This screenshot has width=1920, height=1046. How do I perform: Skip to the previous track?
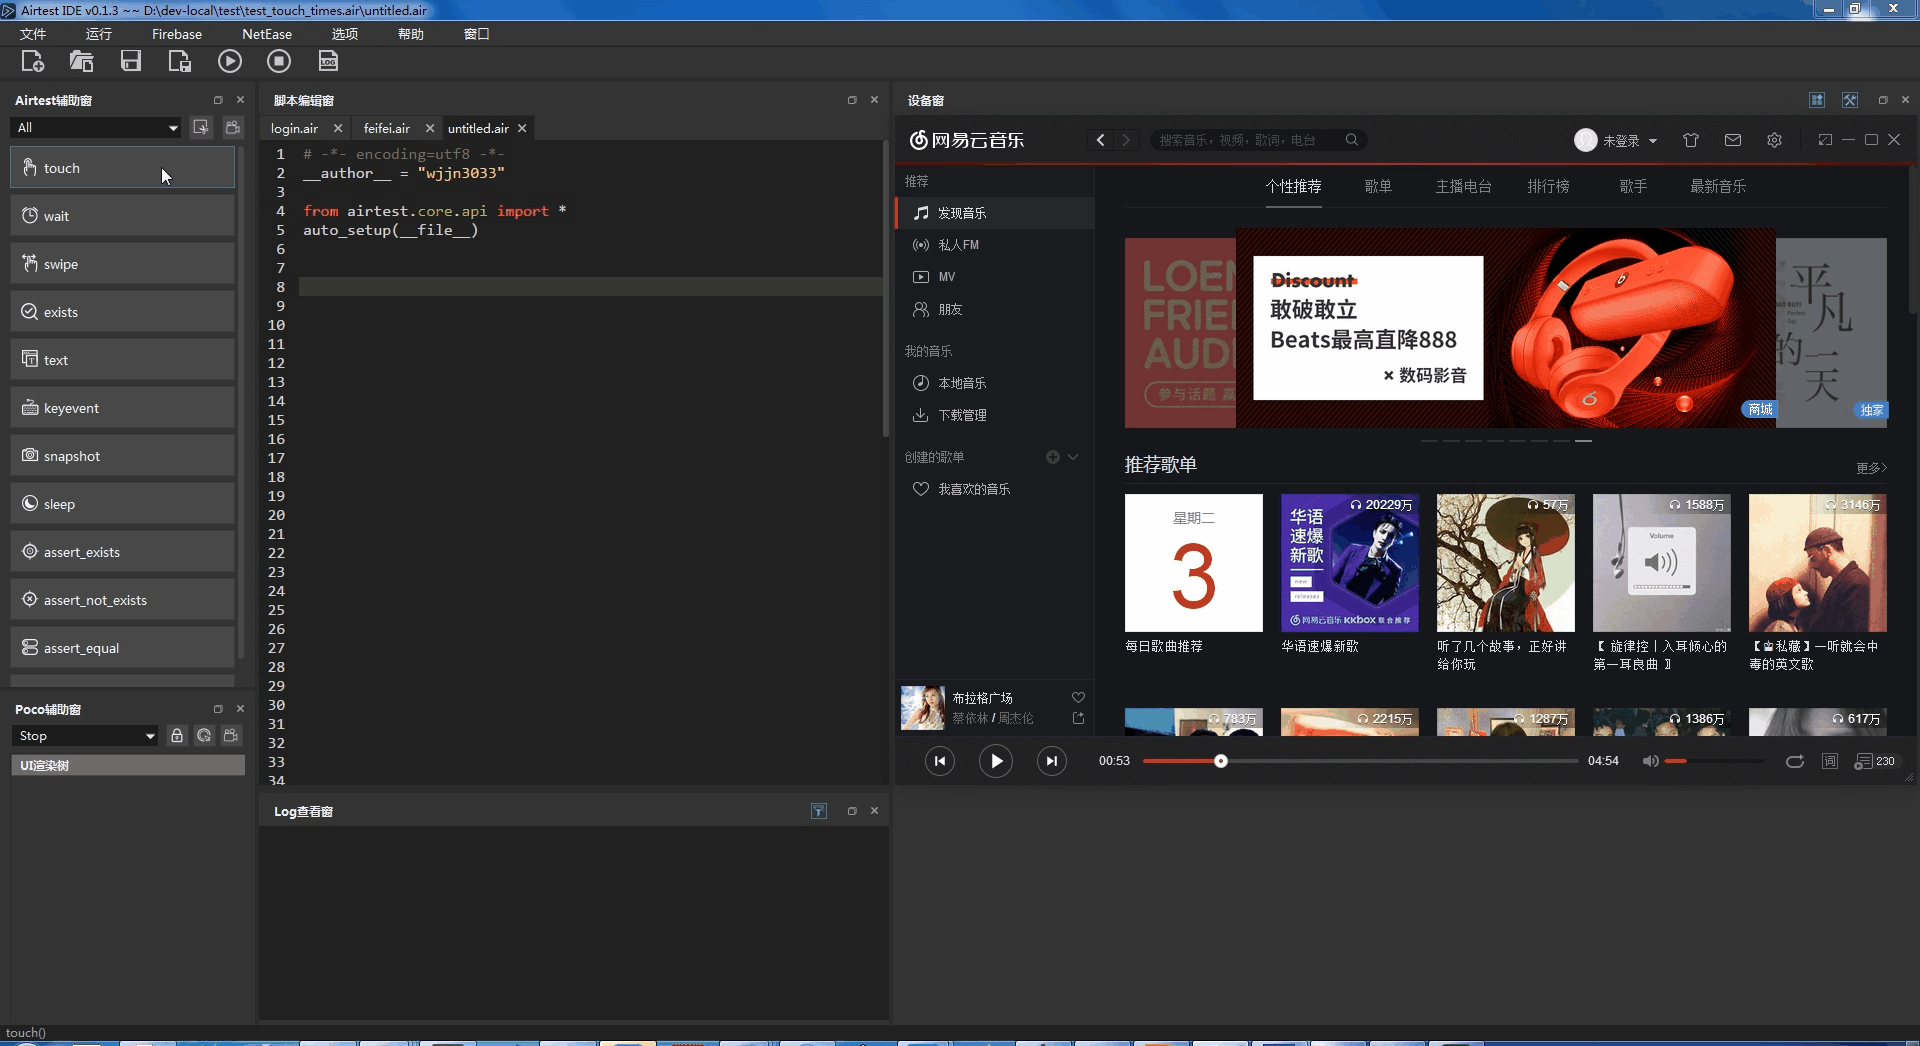click(x=940, y=761)
